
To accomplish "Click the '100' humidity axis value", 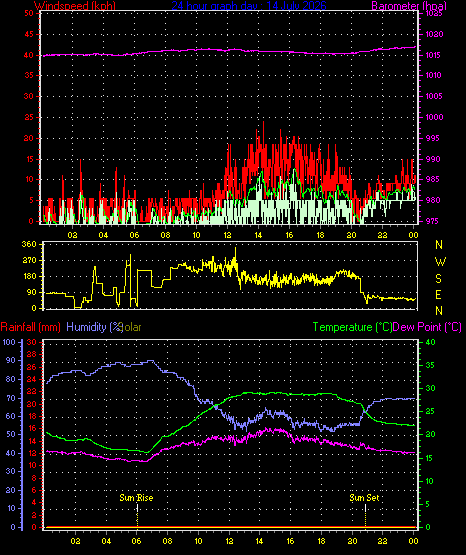I will (8, 342).
